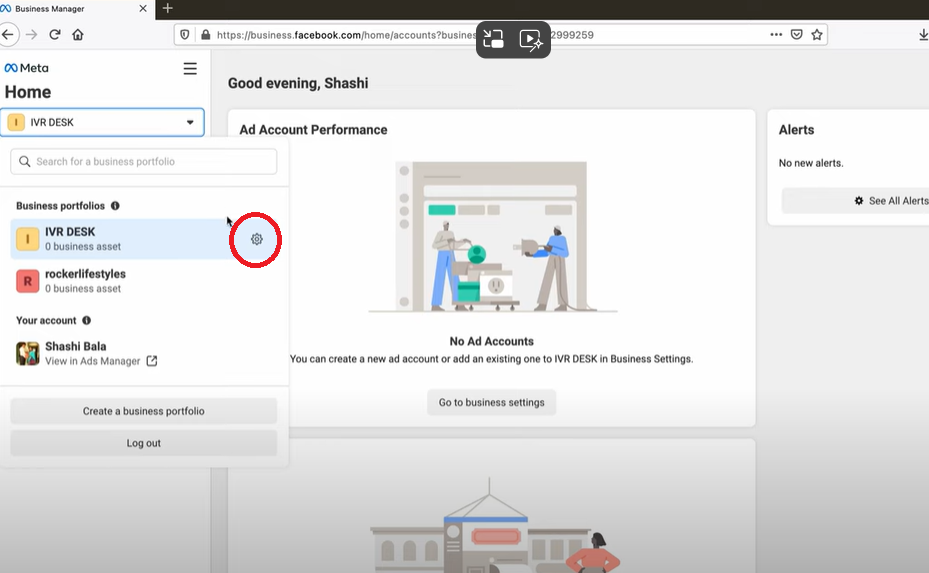Viewport: 929px width, 573px height.
Task: Click the Log out button
Action: coord(143,443)
